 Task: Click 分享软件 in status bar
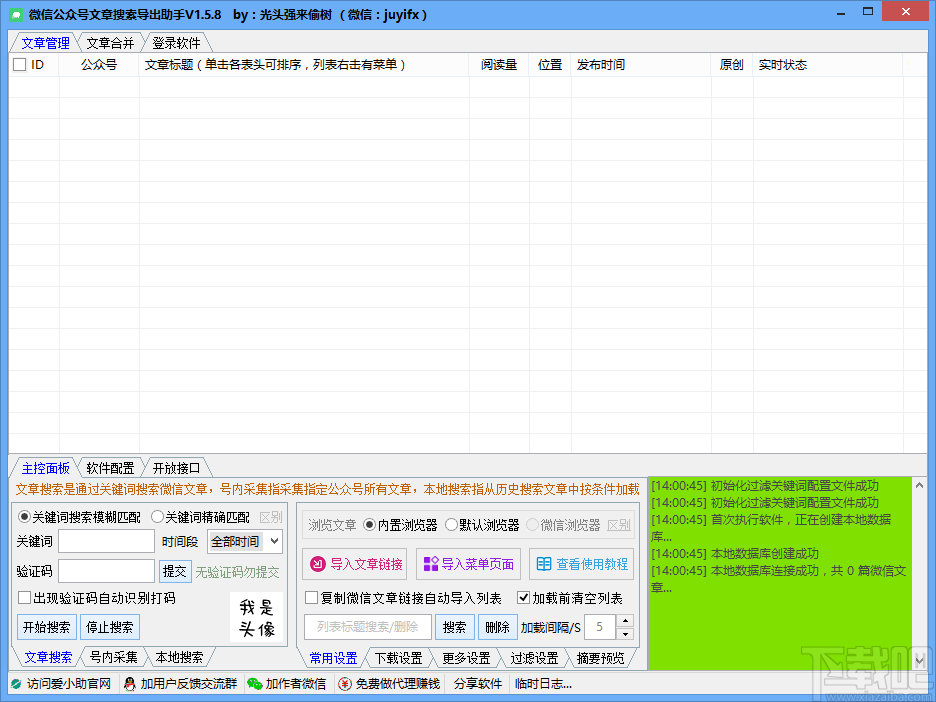pos(478,684)
